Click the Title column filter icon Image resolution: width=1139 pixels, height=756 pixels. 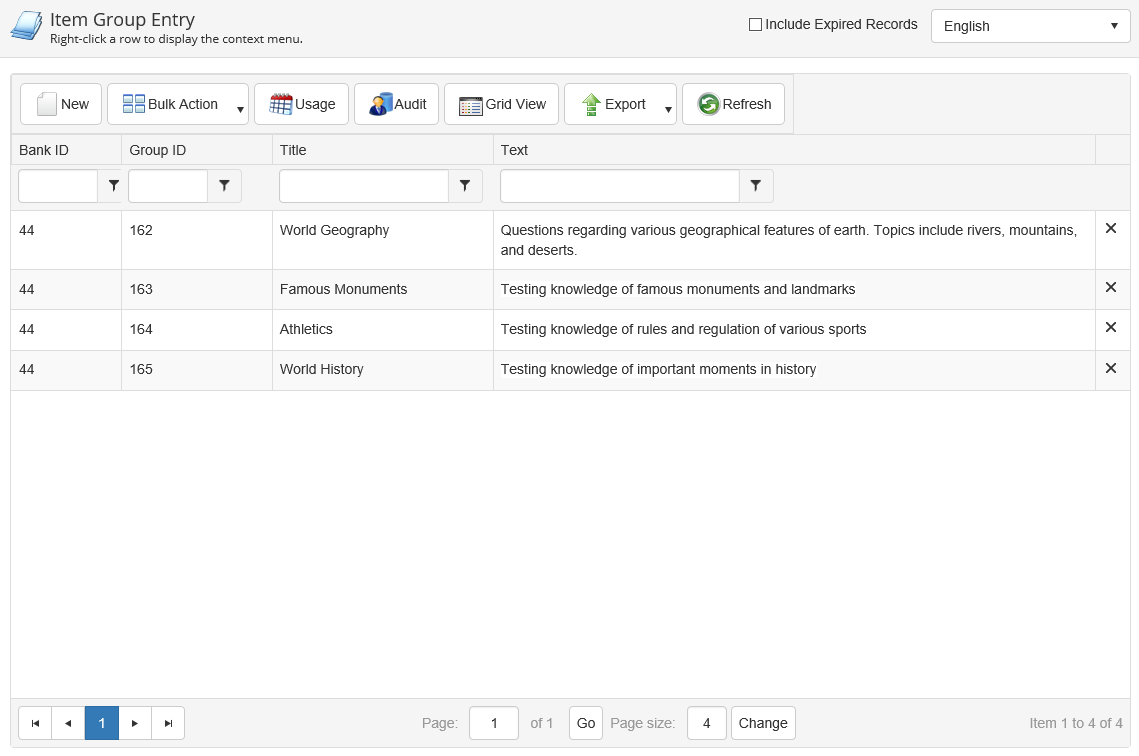tap(465, 186)
